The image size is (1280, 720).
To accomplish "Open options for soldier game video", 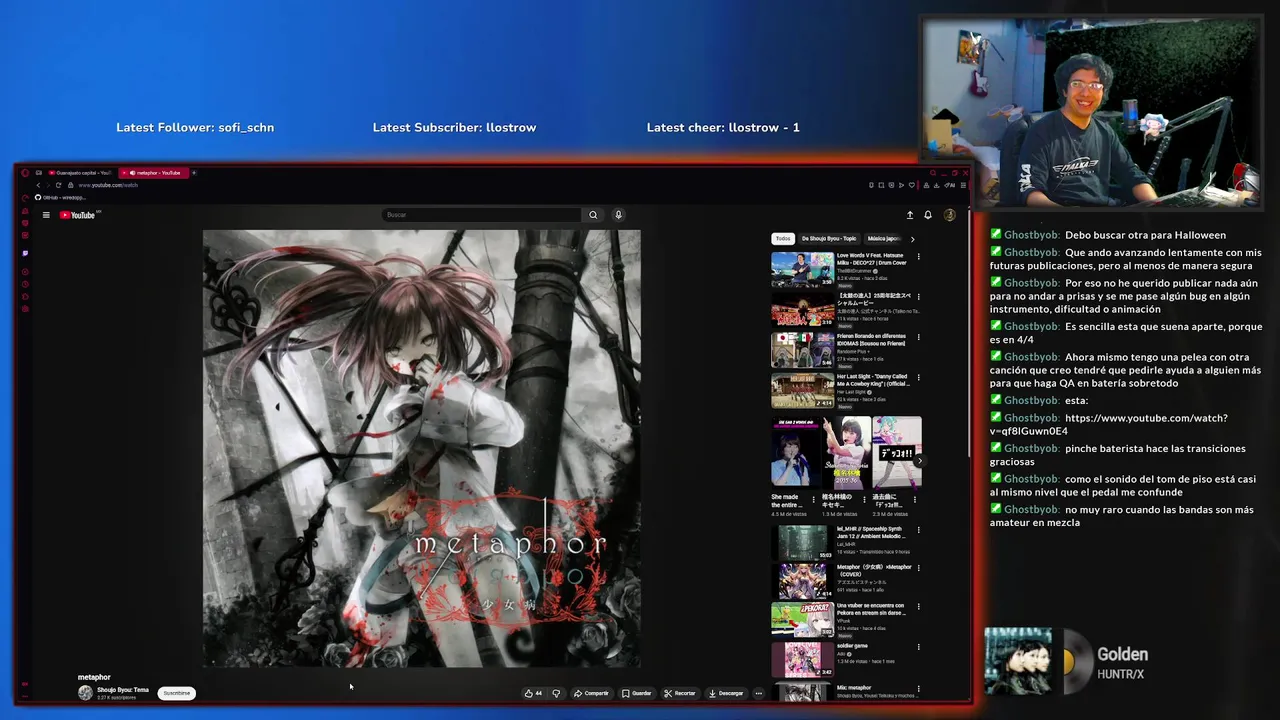I will click(918, 646).
